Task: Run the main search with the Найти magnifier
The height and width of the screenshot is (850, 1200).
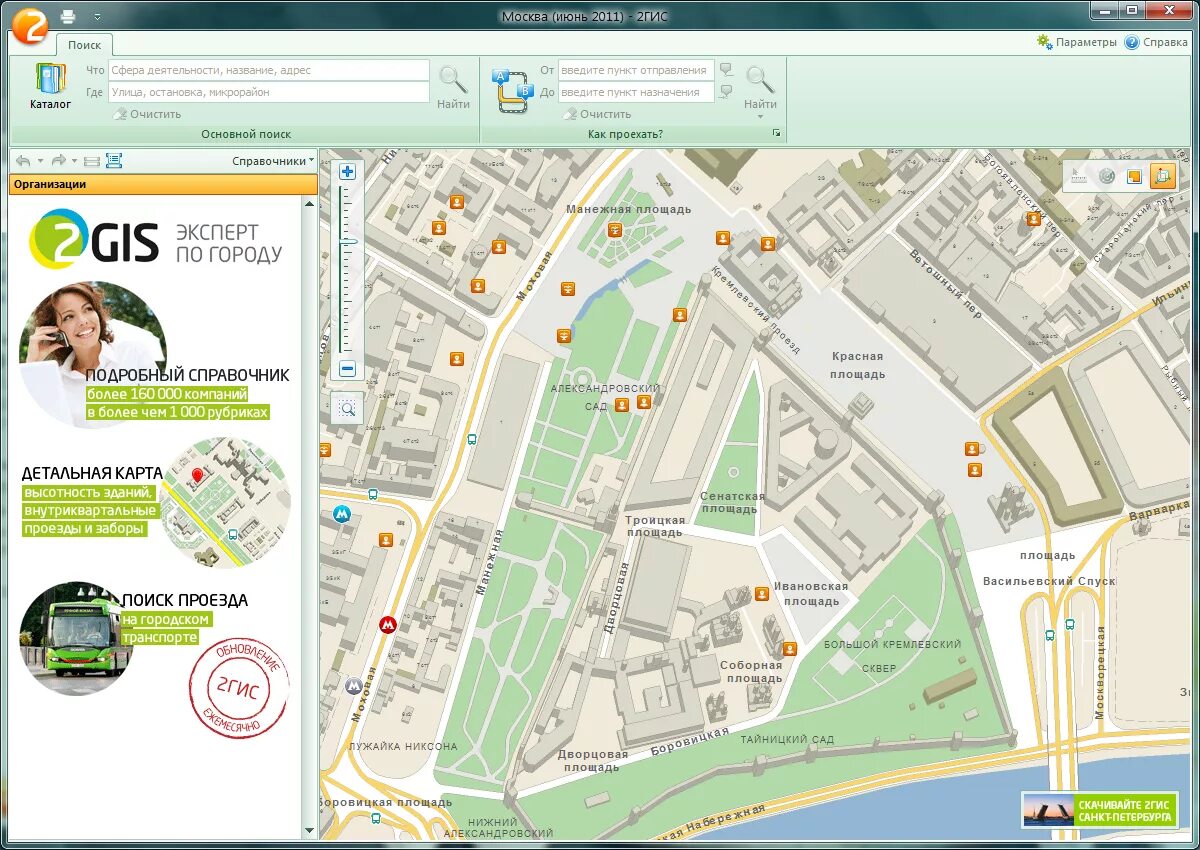Action: pyautogui.click(x=453, y=86)
